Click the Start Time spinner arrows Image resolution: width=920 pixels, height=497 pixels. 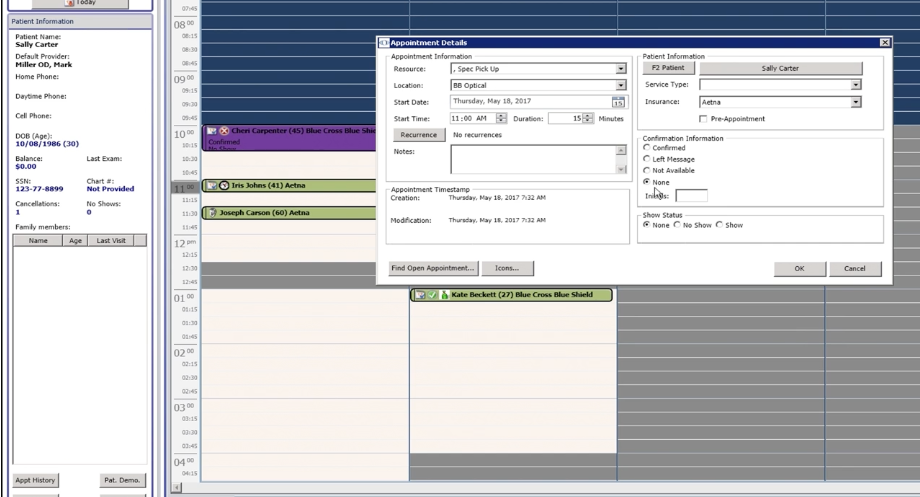click(501, 119)
